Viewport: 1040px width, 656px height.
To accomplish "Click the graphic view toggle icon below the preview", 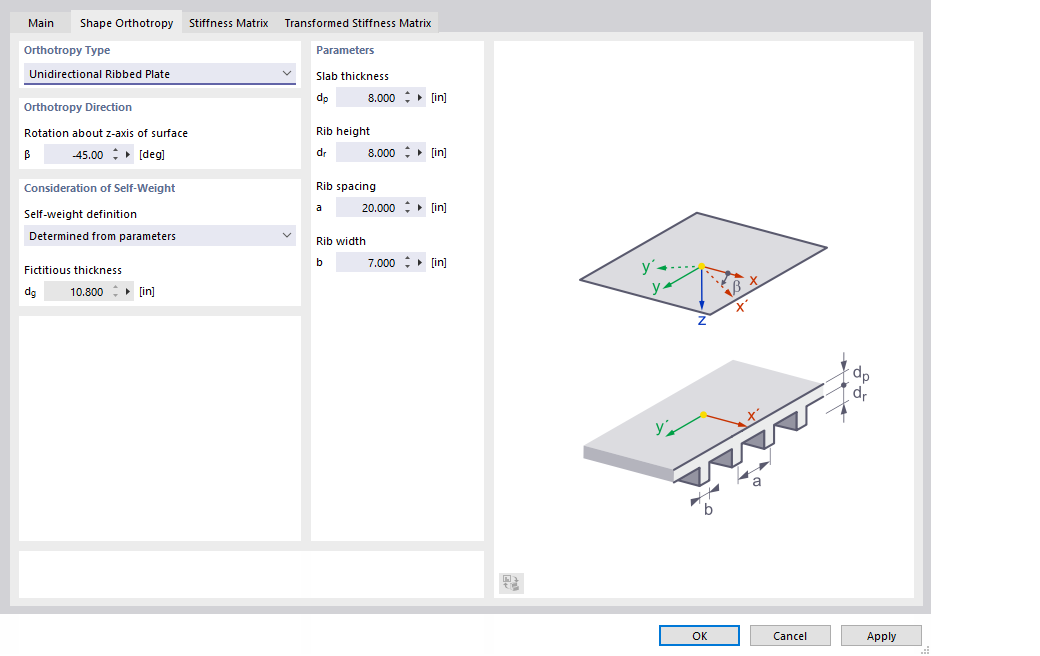I will (510, 583).
